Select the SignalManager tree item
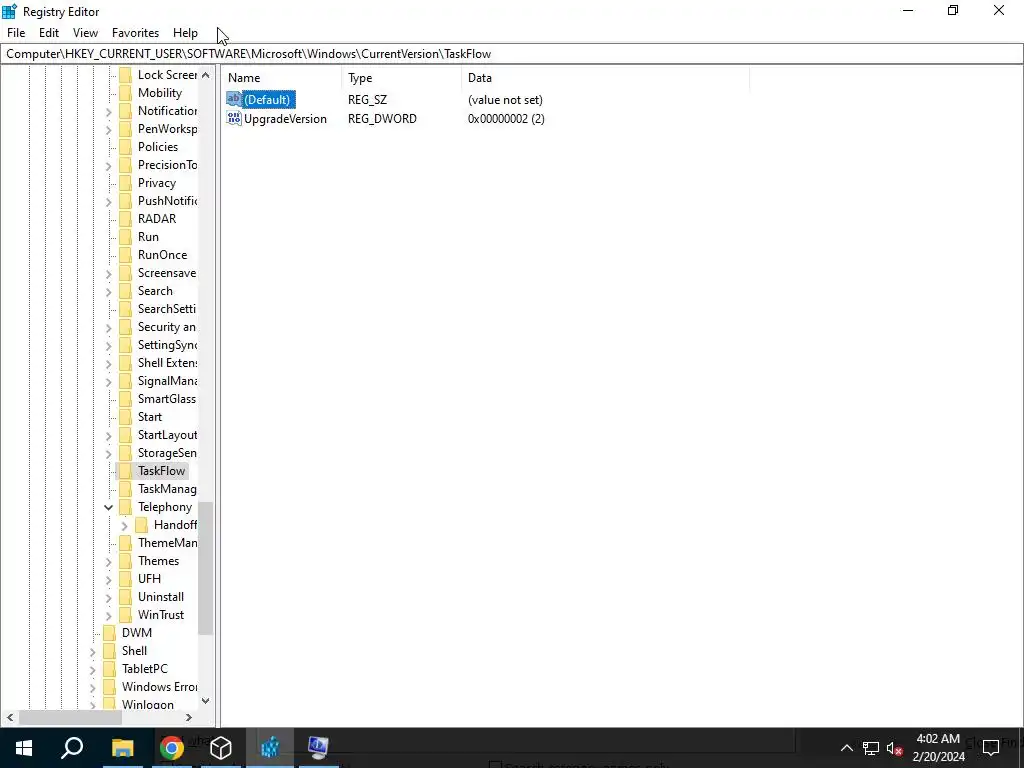Viewport: 1024px width, 768px height. tap(167, 381)
